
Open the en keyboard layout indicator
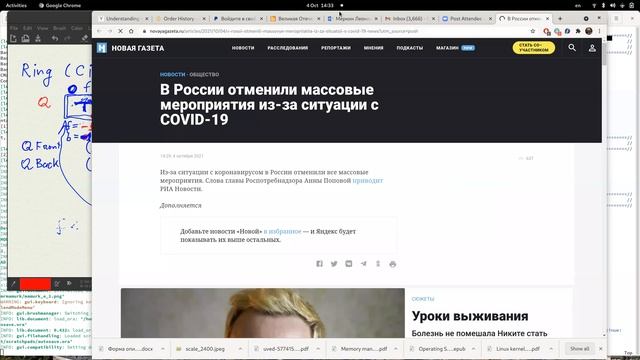578,5
